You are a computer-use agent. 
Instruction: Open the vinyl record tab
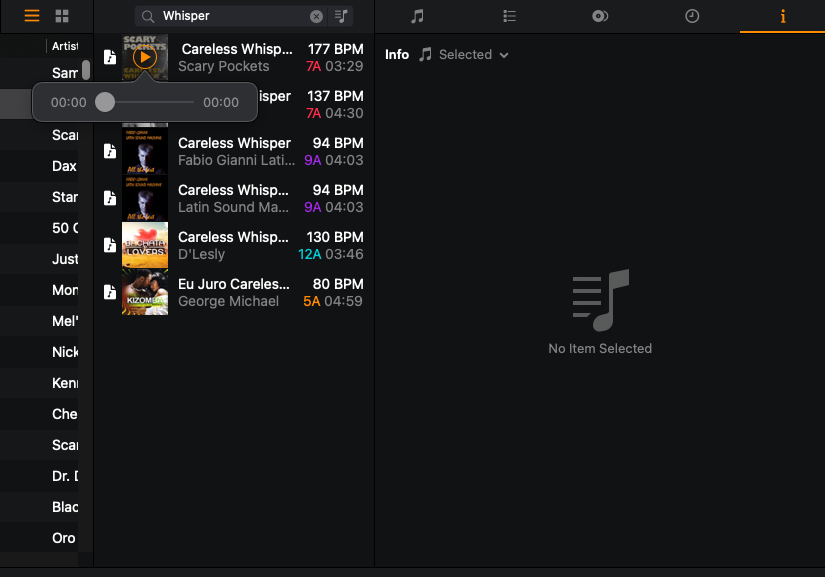click(600, 16)
